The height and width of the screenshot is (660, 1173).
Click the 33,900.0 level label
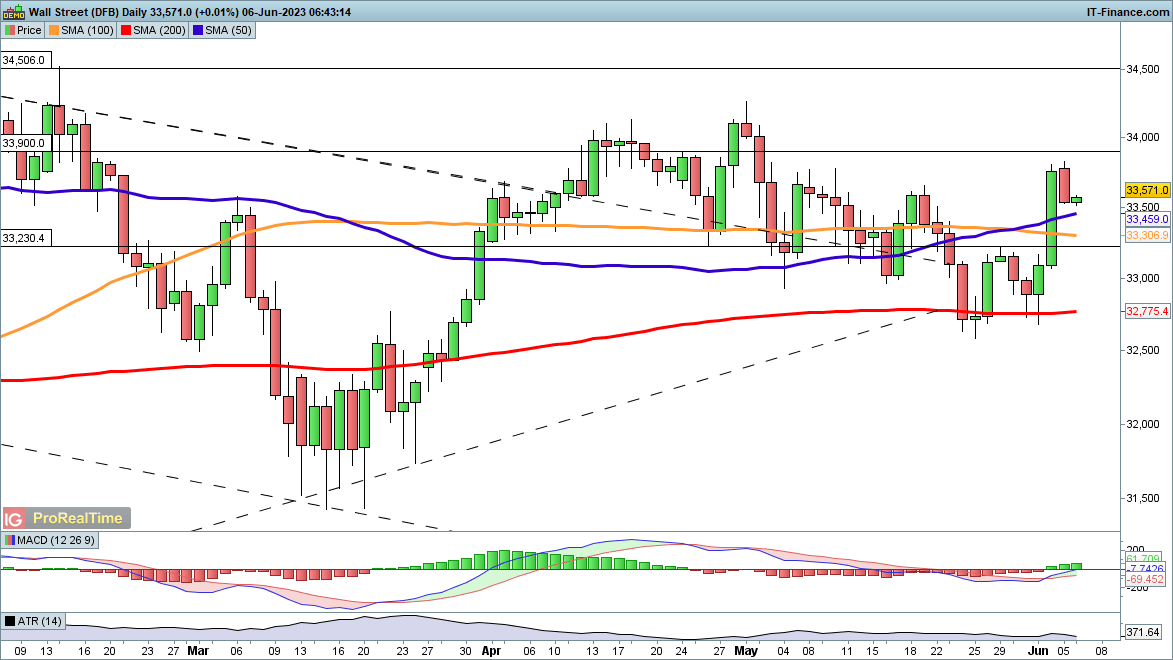pyautogui.click(x=24, y=144)
